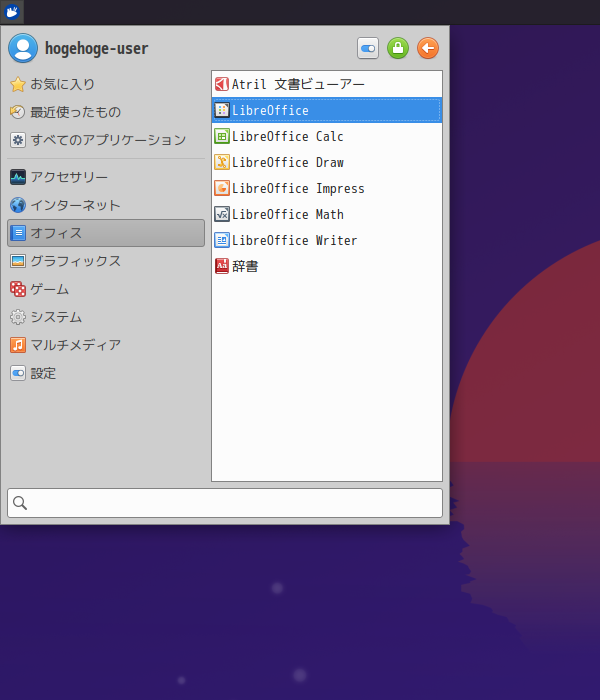Show the お気に入り favorites category

click(106, 84)
